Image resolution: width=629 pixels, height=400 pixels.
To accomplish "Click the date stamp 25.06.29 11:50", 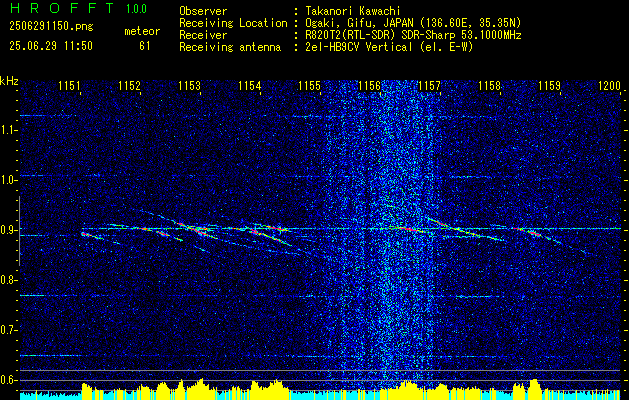I will [x=51, y=46].
